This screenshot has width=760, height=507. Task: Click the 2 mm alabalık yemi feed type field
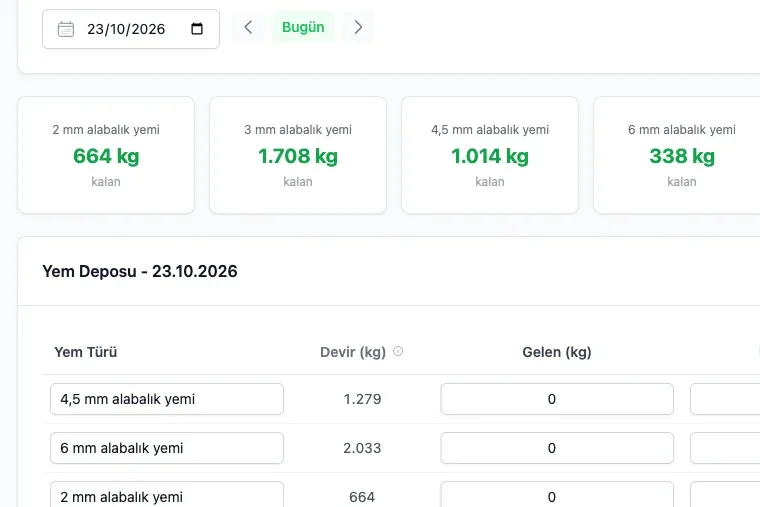tap(167, 494)
